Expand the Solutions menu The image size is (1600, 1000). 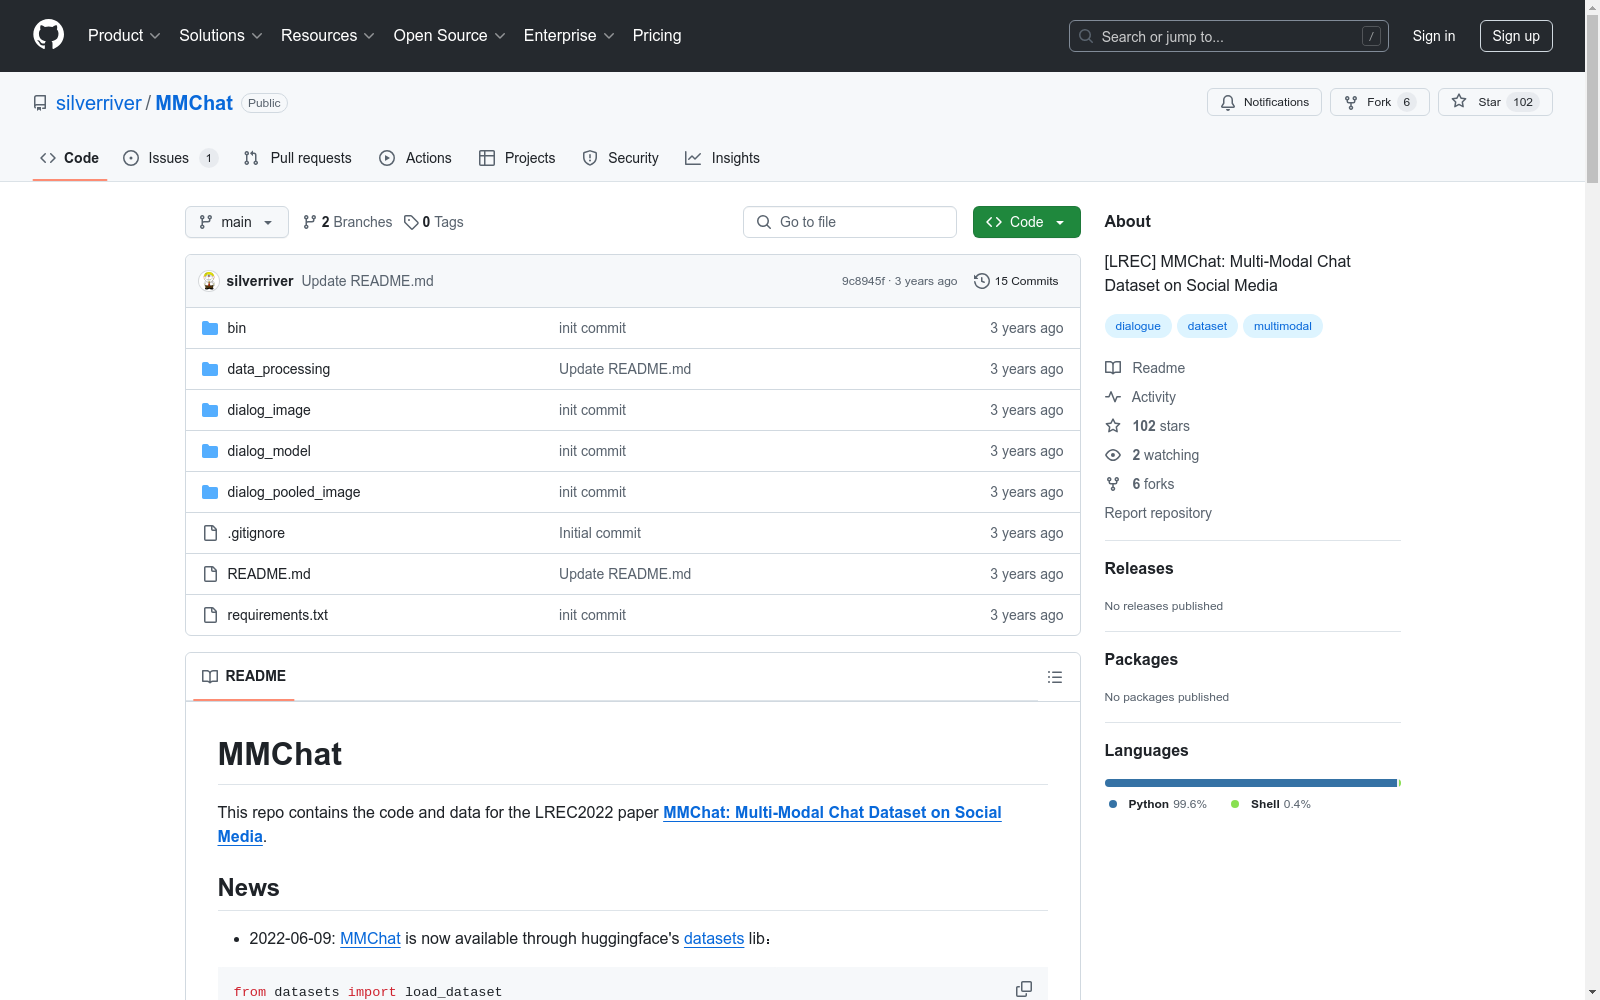coord(221,36)
